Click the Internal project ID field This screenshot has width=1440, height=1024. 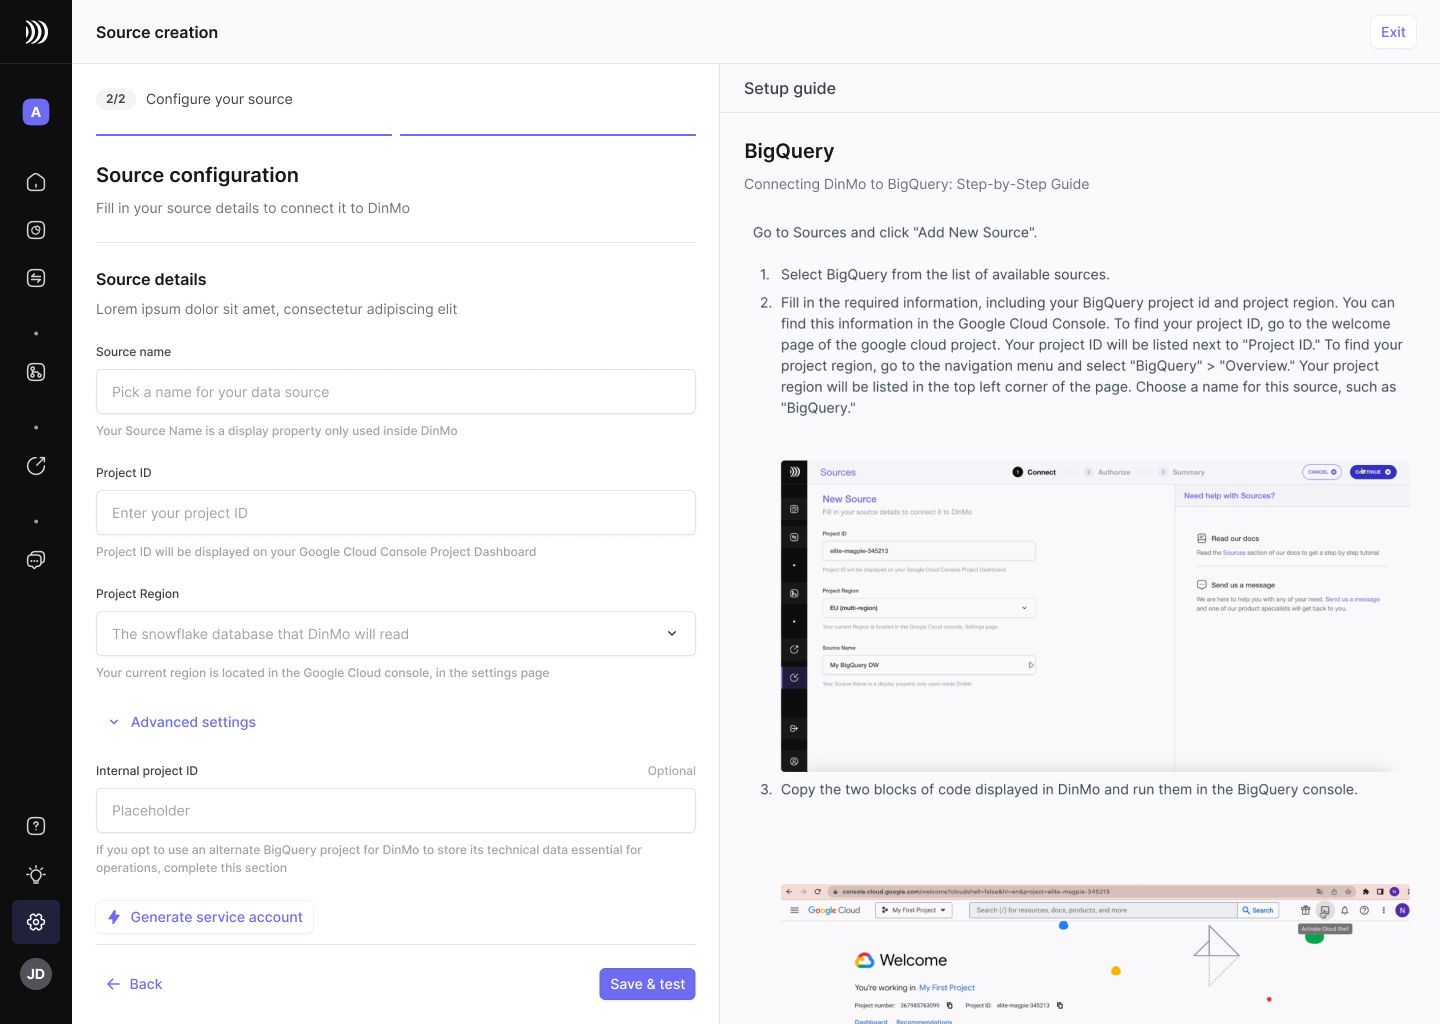396,811
